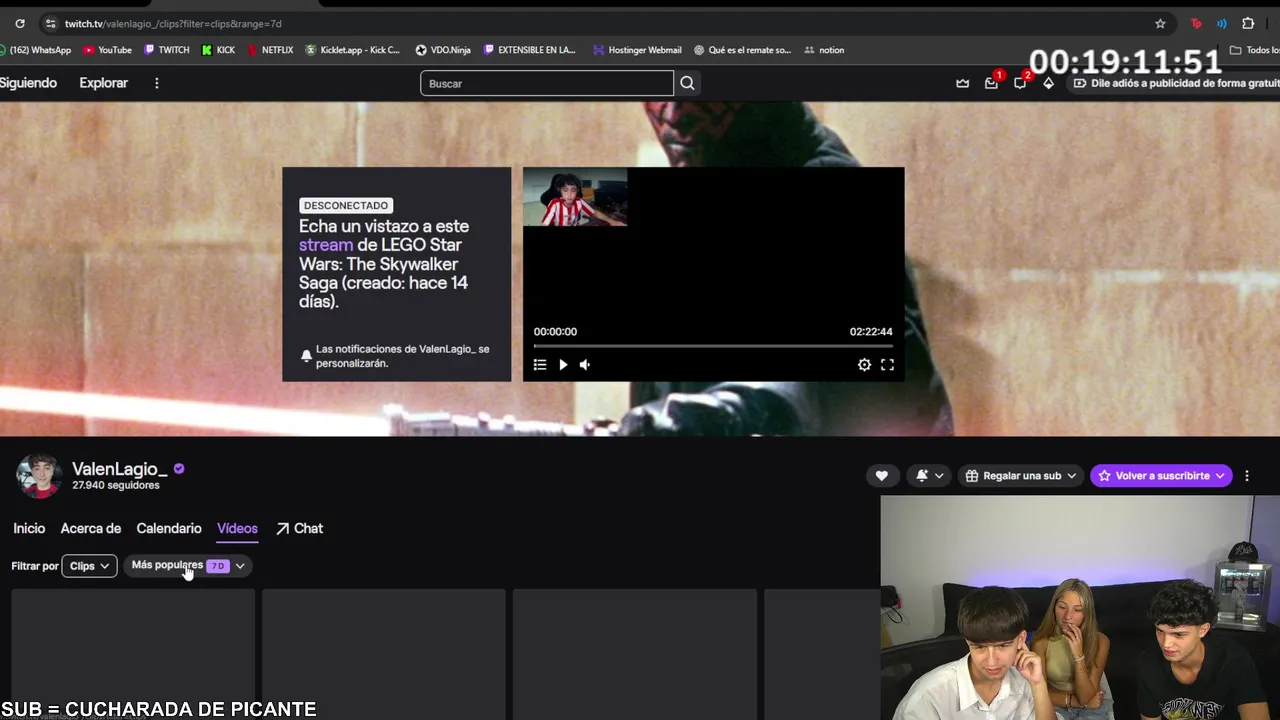Viewport: 1280px width, 720px height.
Task: Switch to the Inicio tab
Action: (x=29, y=528)
